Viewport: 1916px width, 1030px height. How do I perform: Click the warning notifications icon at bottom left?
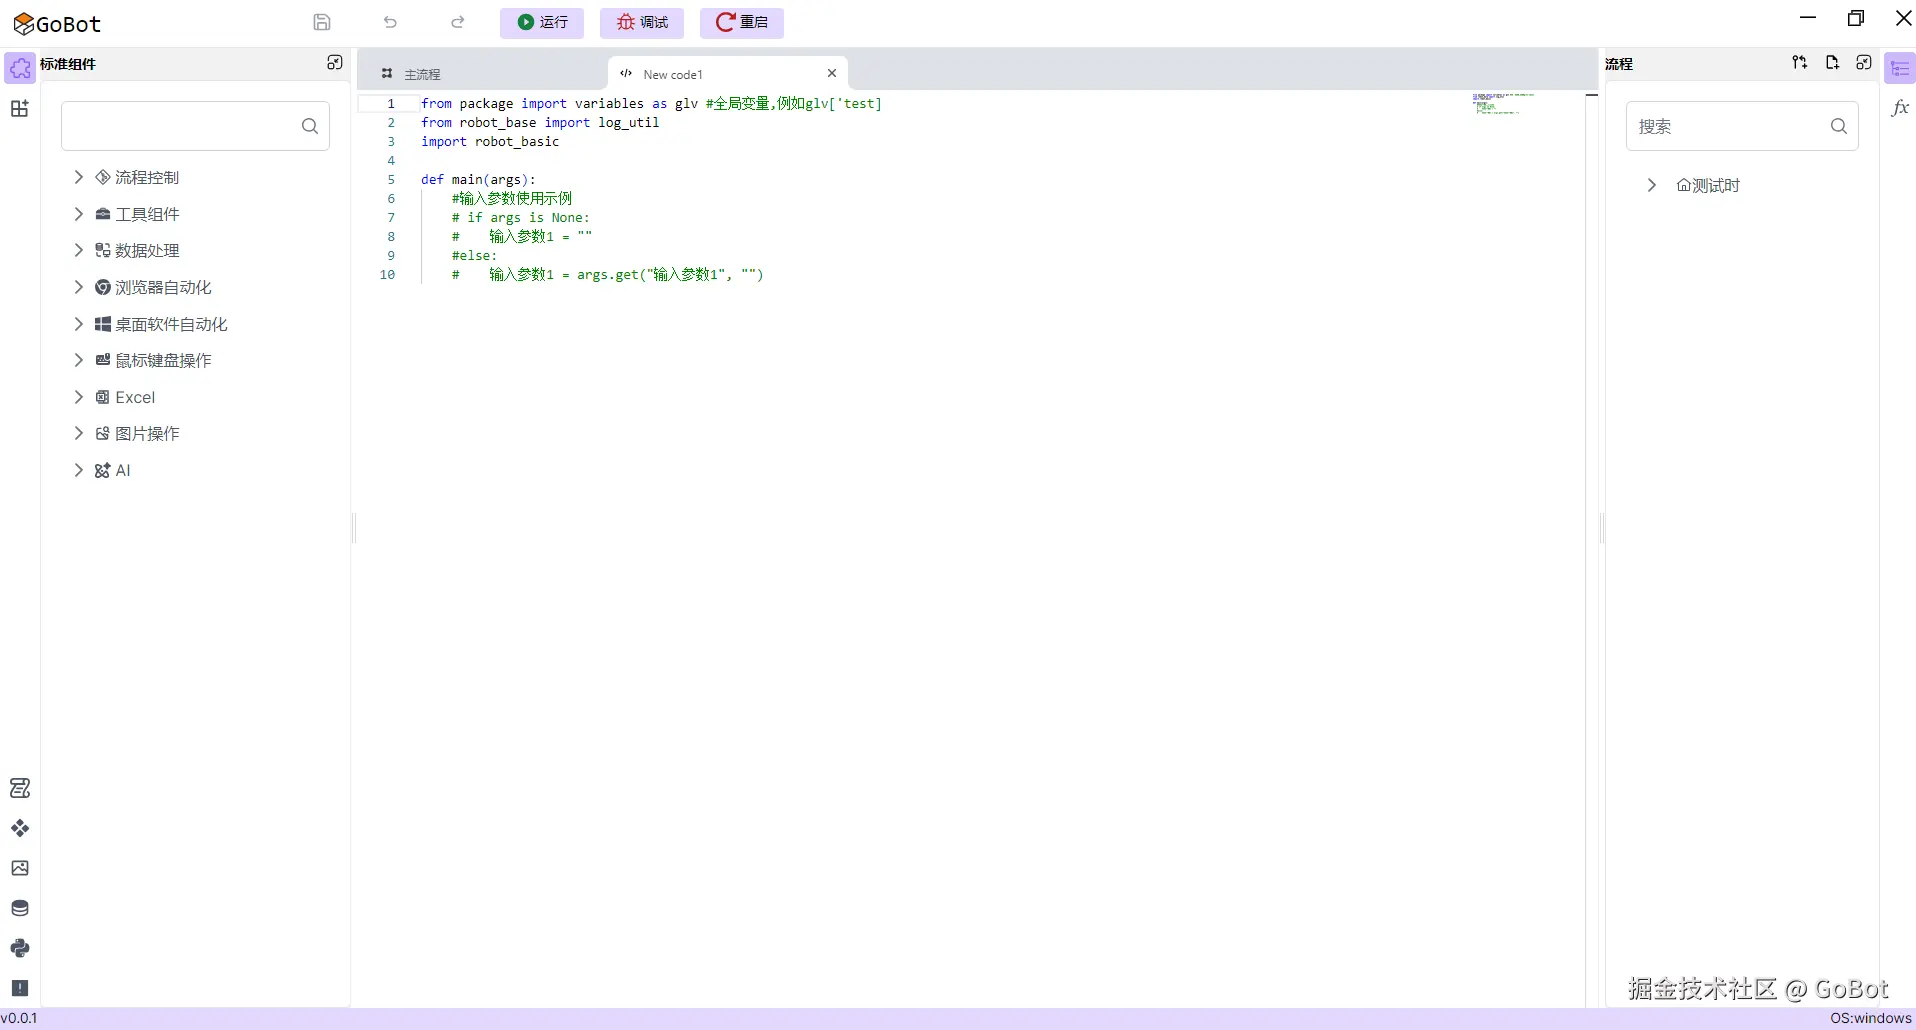pyautogui.click(x=20, y=988)
